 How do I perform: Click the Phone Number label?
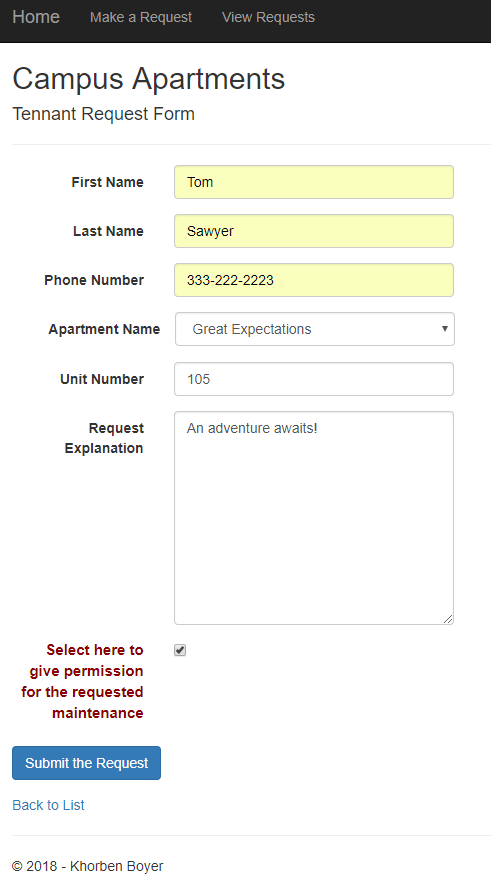click(x=94, y=280)
